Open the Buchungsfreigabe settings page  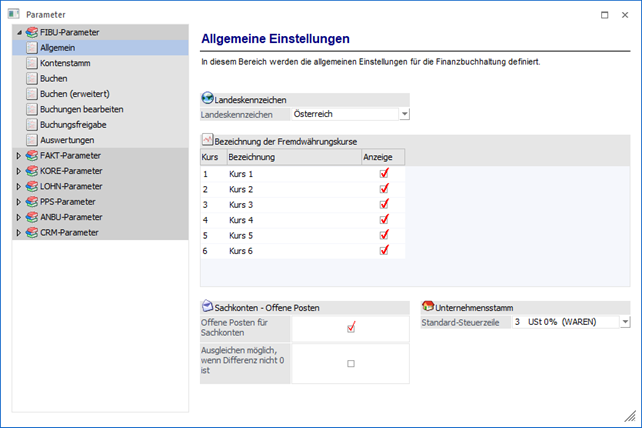pos(72,125)
